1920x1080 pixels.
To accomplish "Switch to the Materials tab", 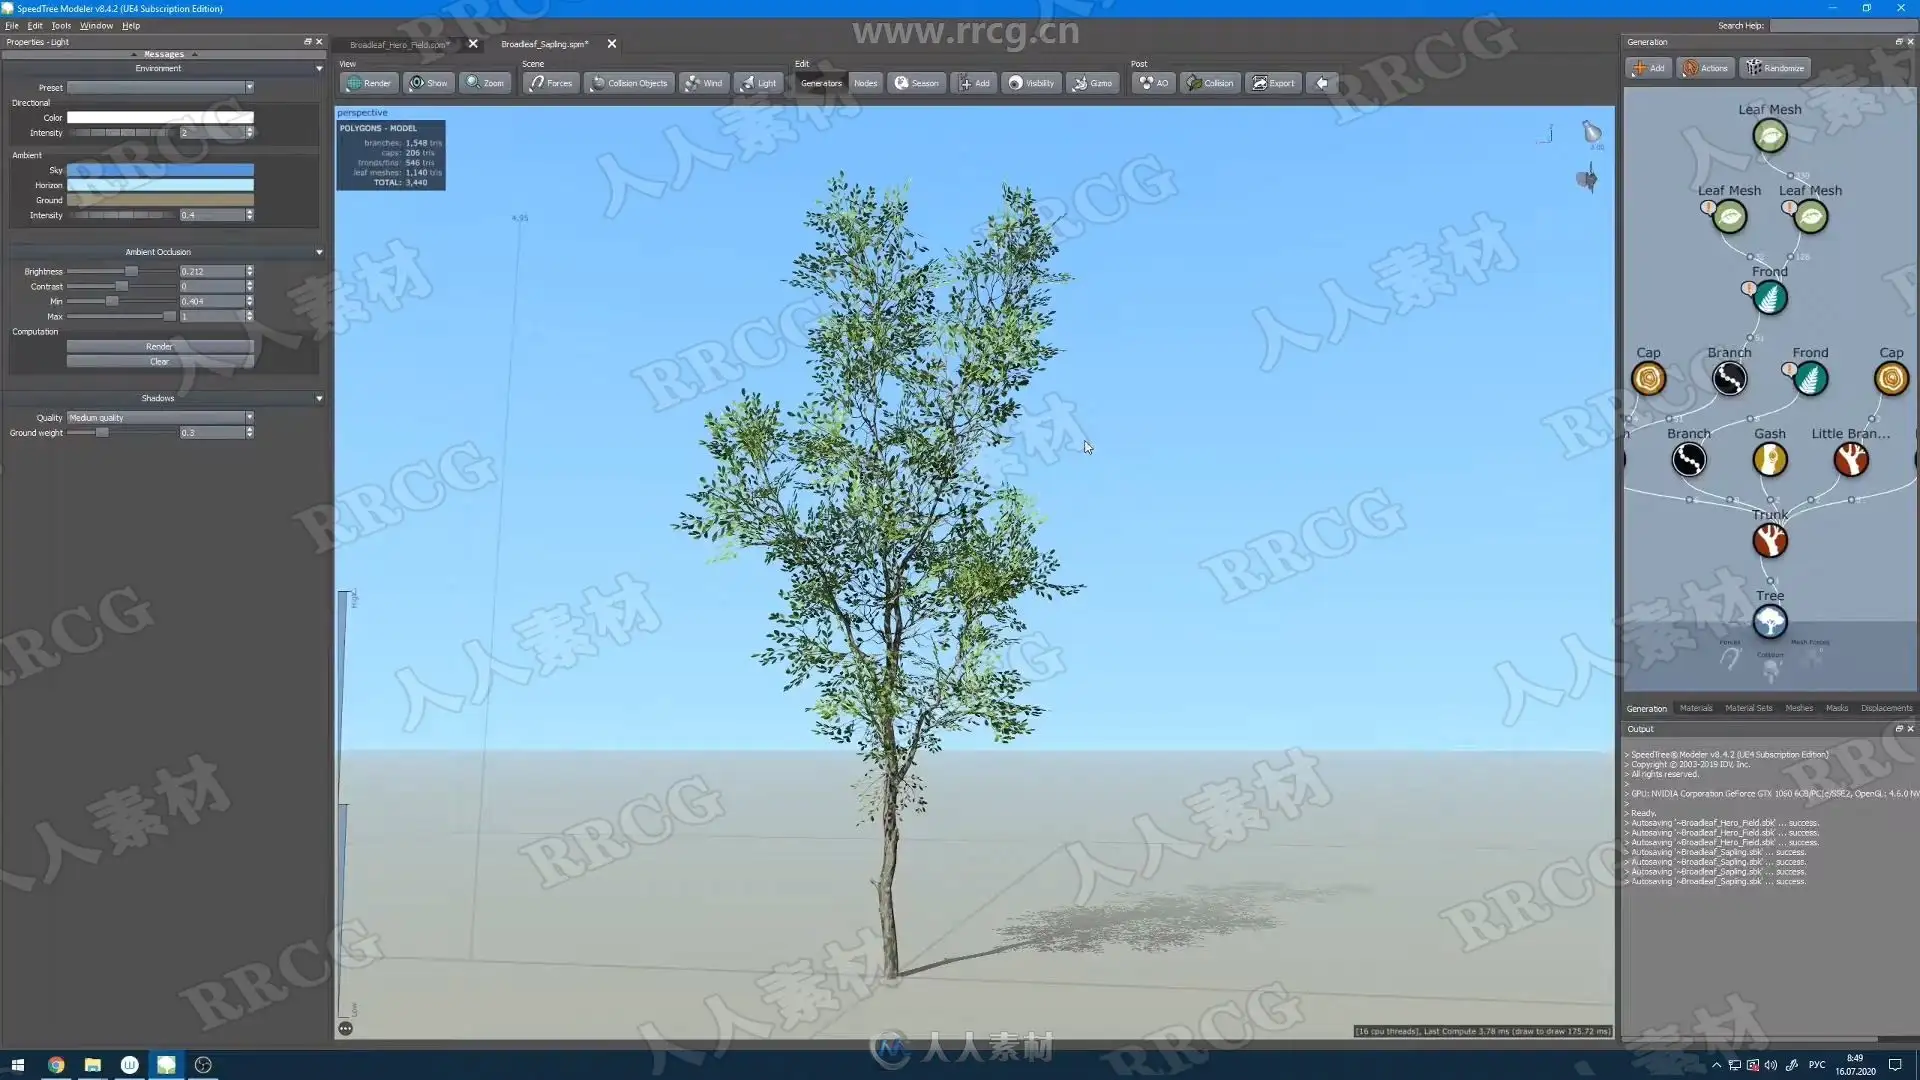I will tap(1695, 708).
